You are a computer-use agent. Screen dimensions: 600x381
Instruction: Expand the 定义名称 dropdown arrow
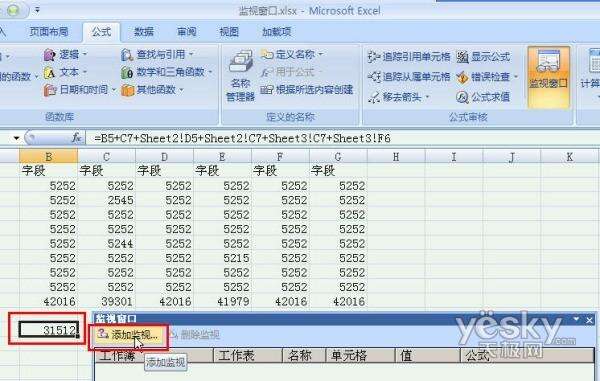[321, 54]
